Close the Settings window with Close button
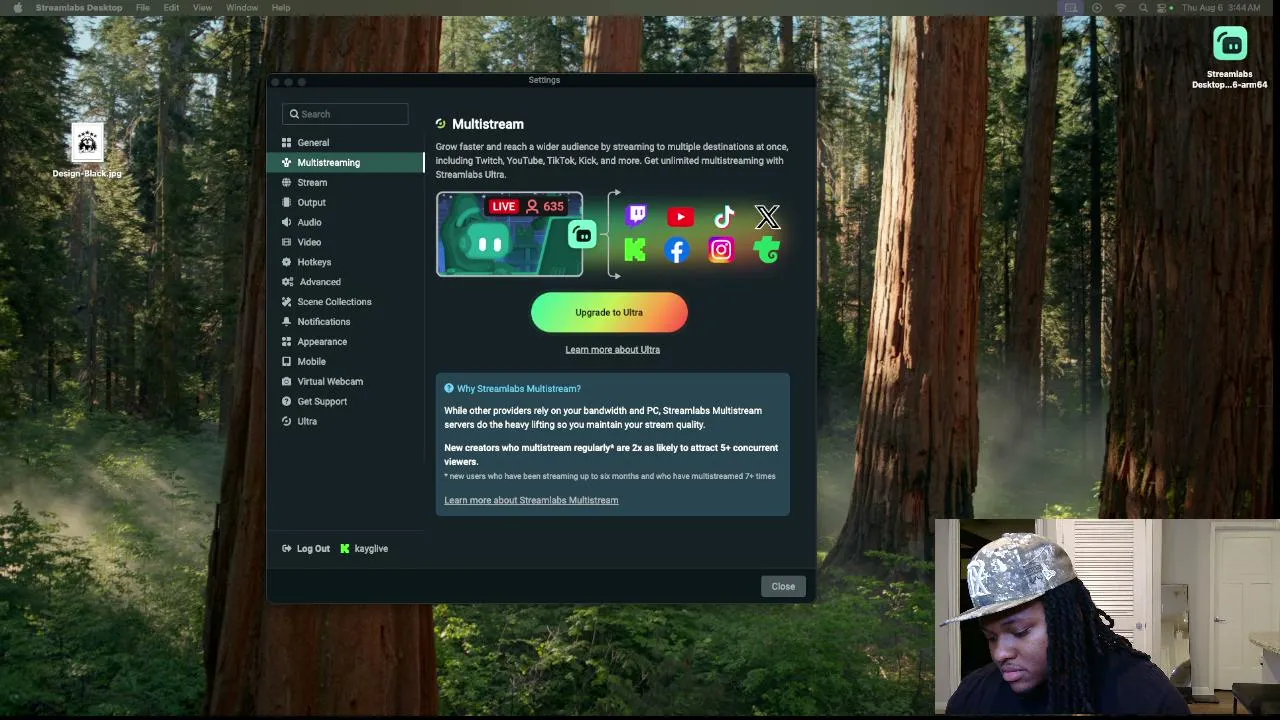This screenshot has height=720, width=1280. (783, 587)
